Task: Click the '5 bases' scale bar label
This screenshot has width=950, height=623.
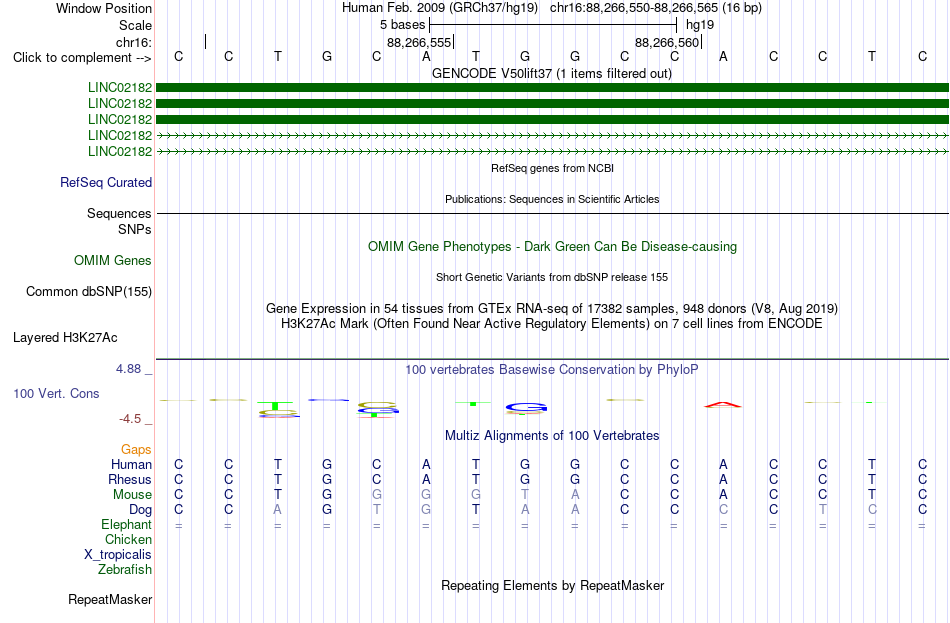Action: point(402,25)
